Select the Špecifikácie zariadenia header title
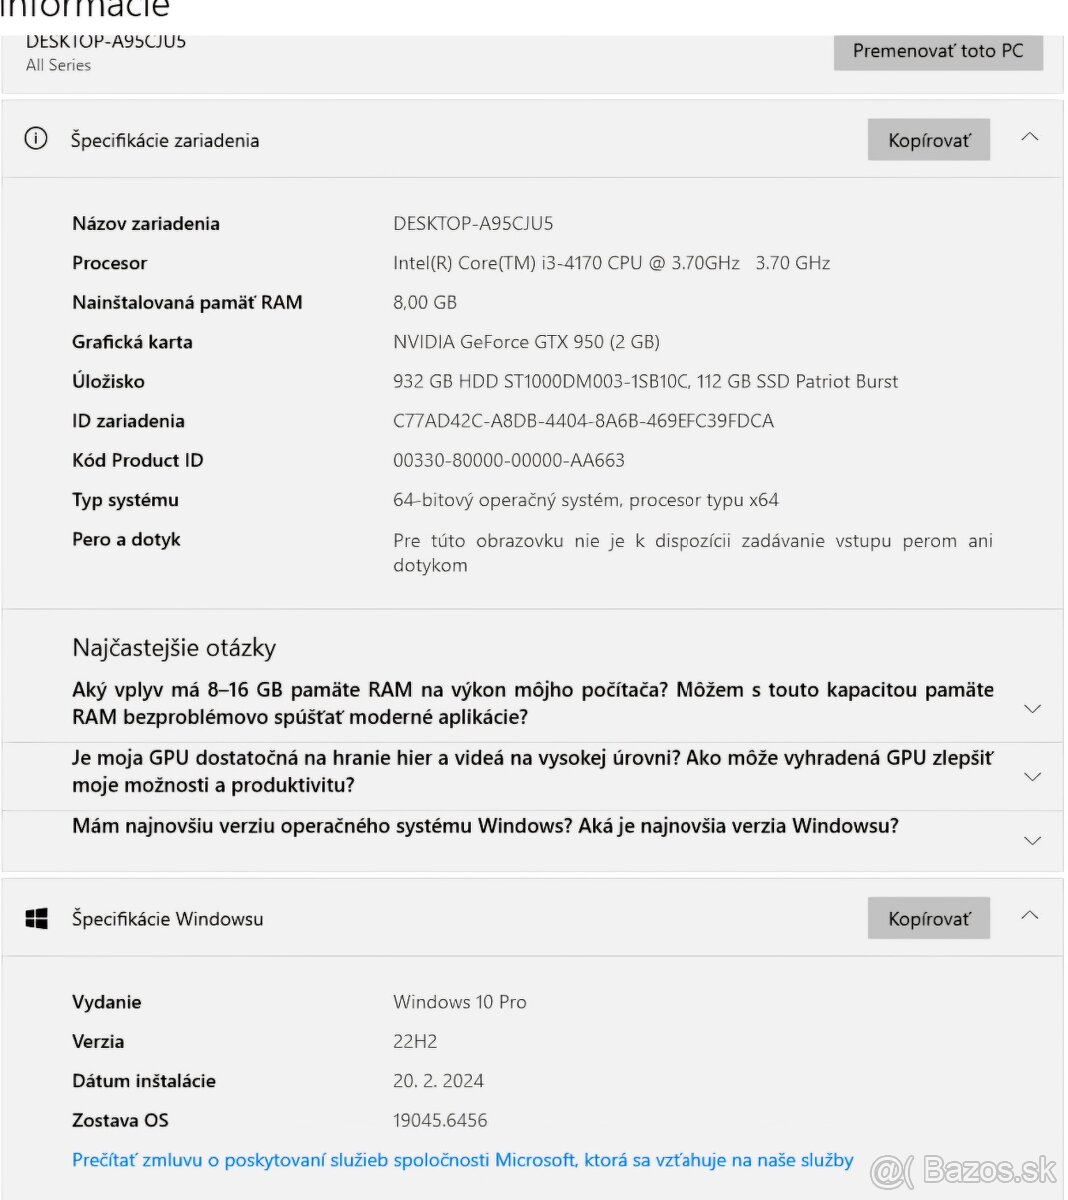Viewport: 1068px width, 1200px height. pyautogui.click(x=165, y=141)
